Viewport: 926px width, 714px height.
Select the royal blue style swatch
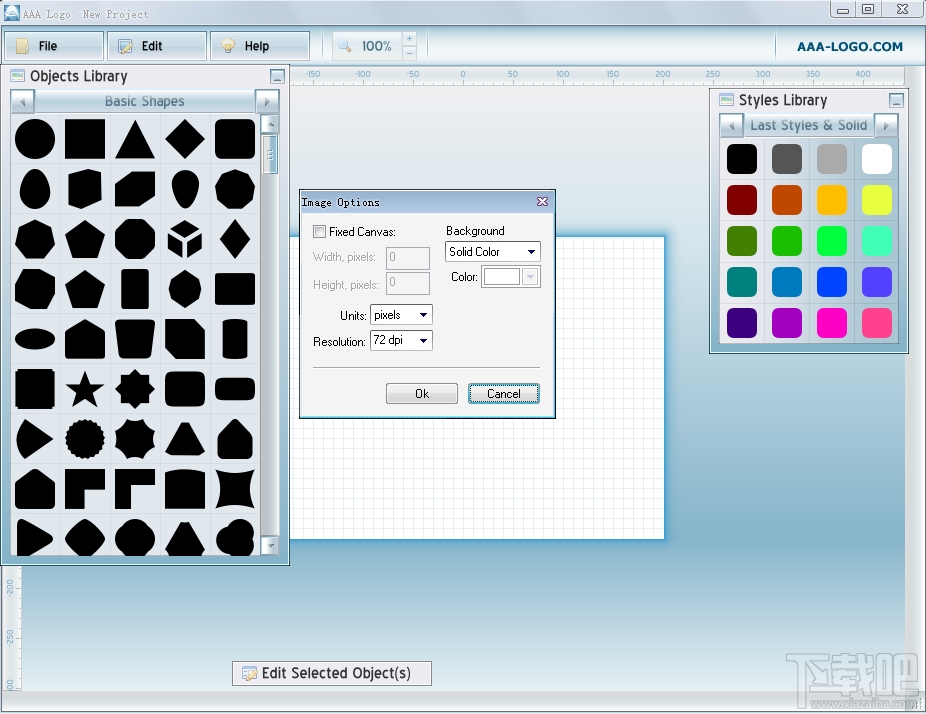point(832,282)
